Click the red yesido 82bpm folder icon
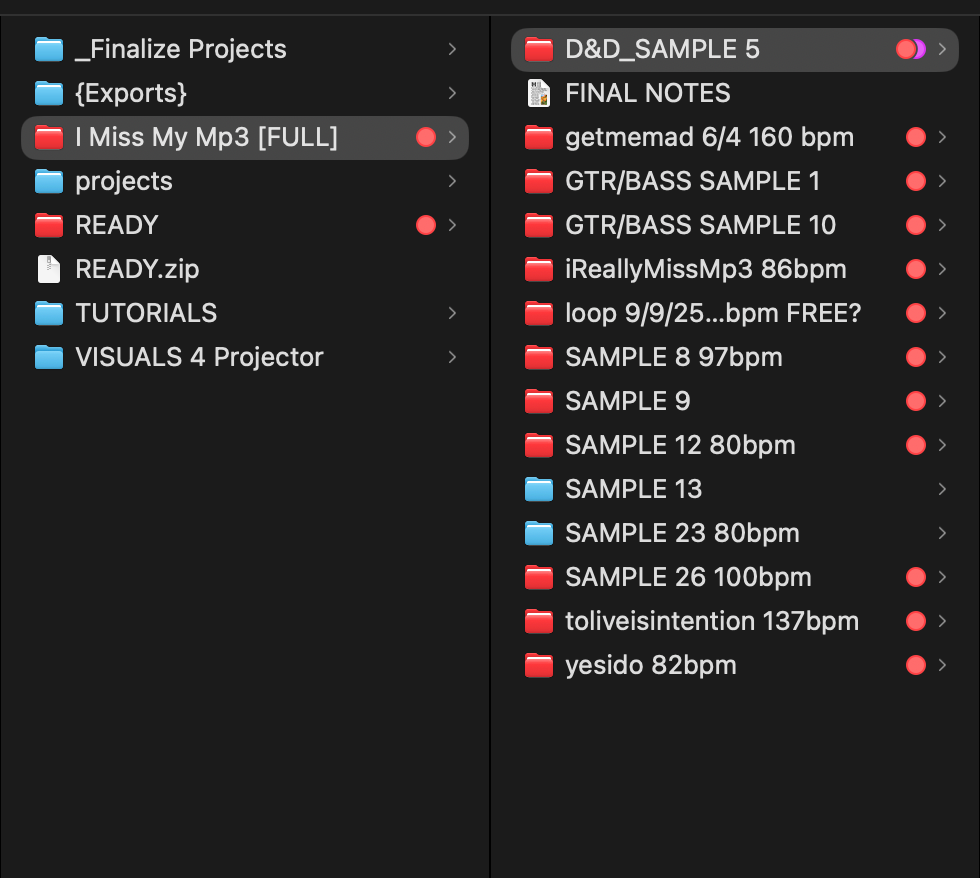 coord(539,666)
